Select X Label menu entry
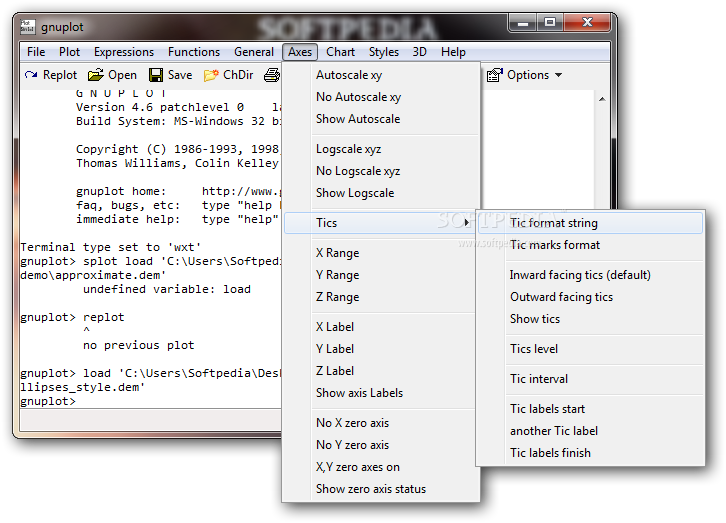 pos(381,327)
